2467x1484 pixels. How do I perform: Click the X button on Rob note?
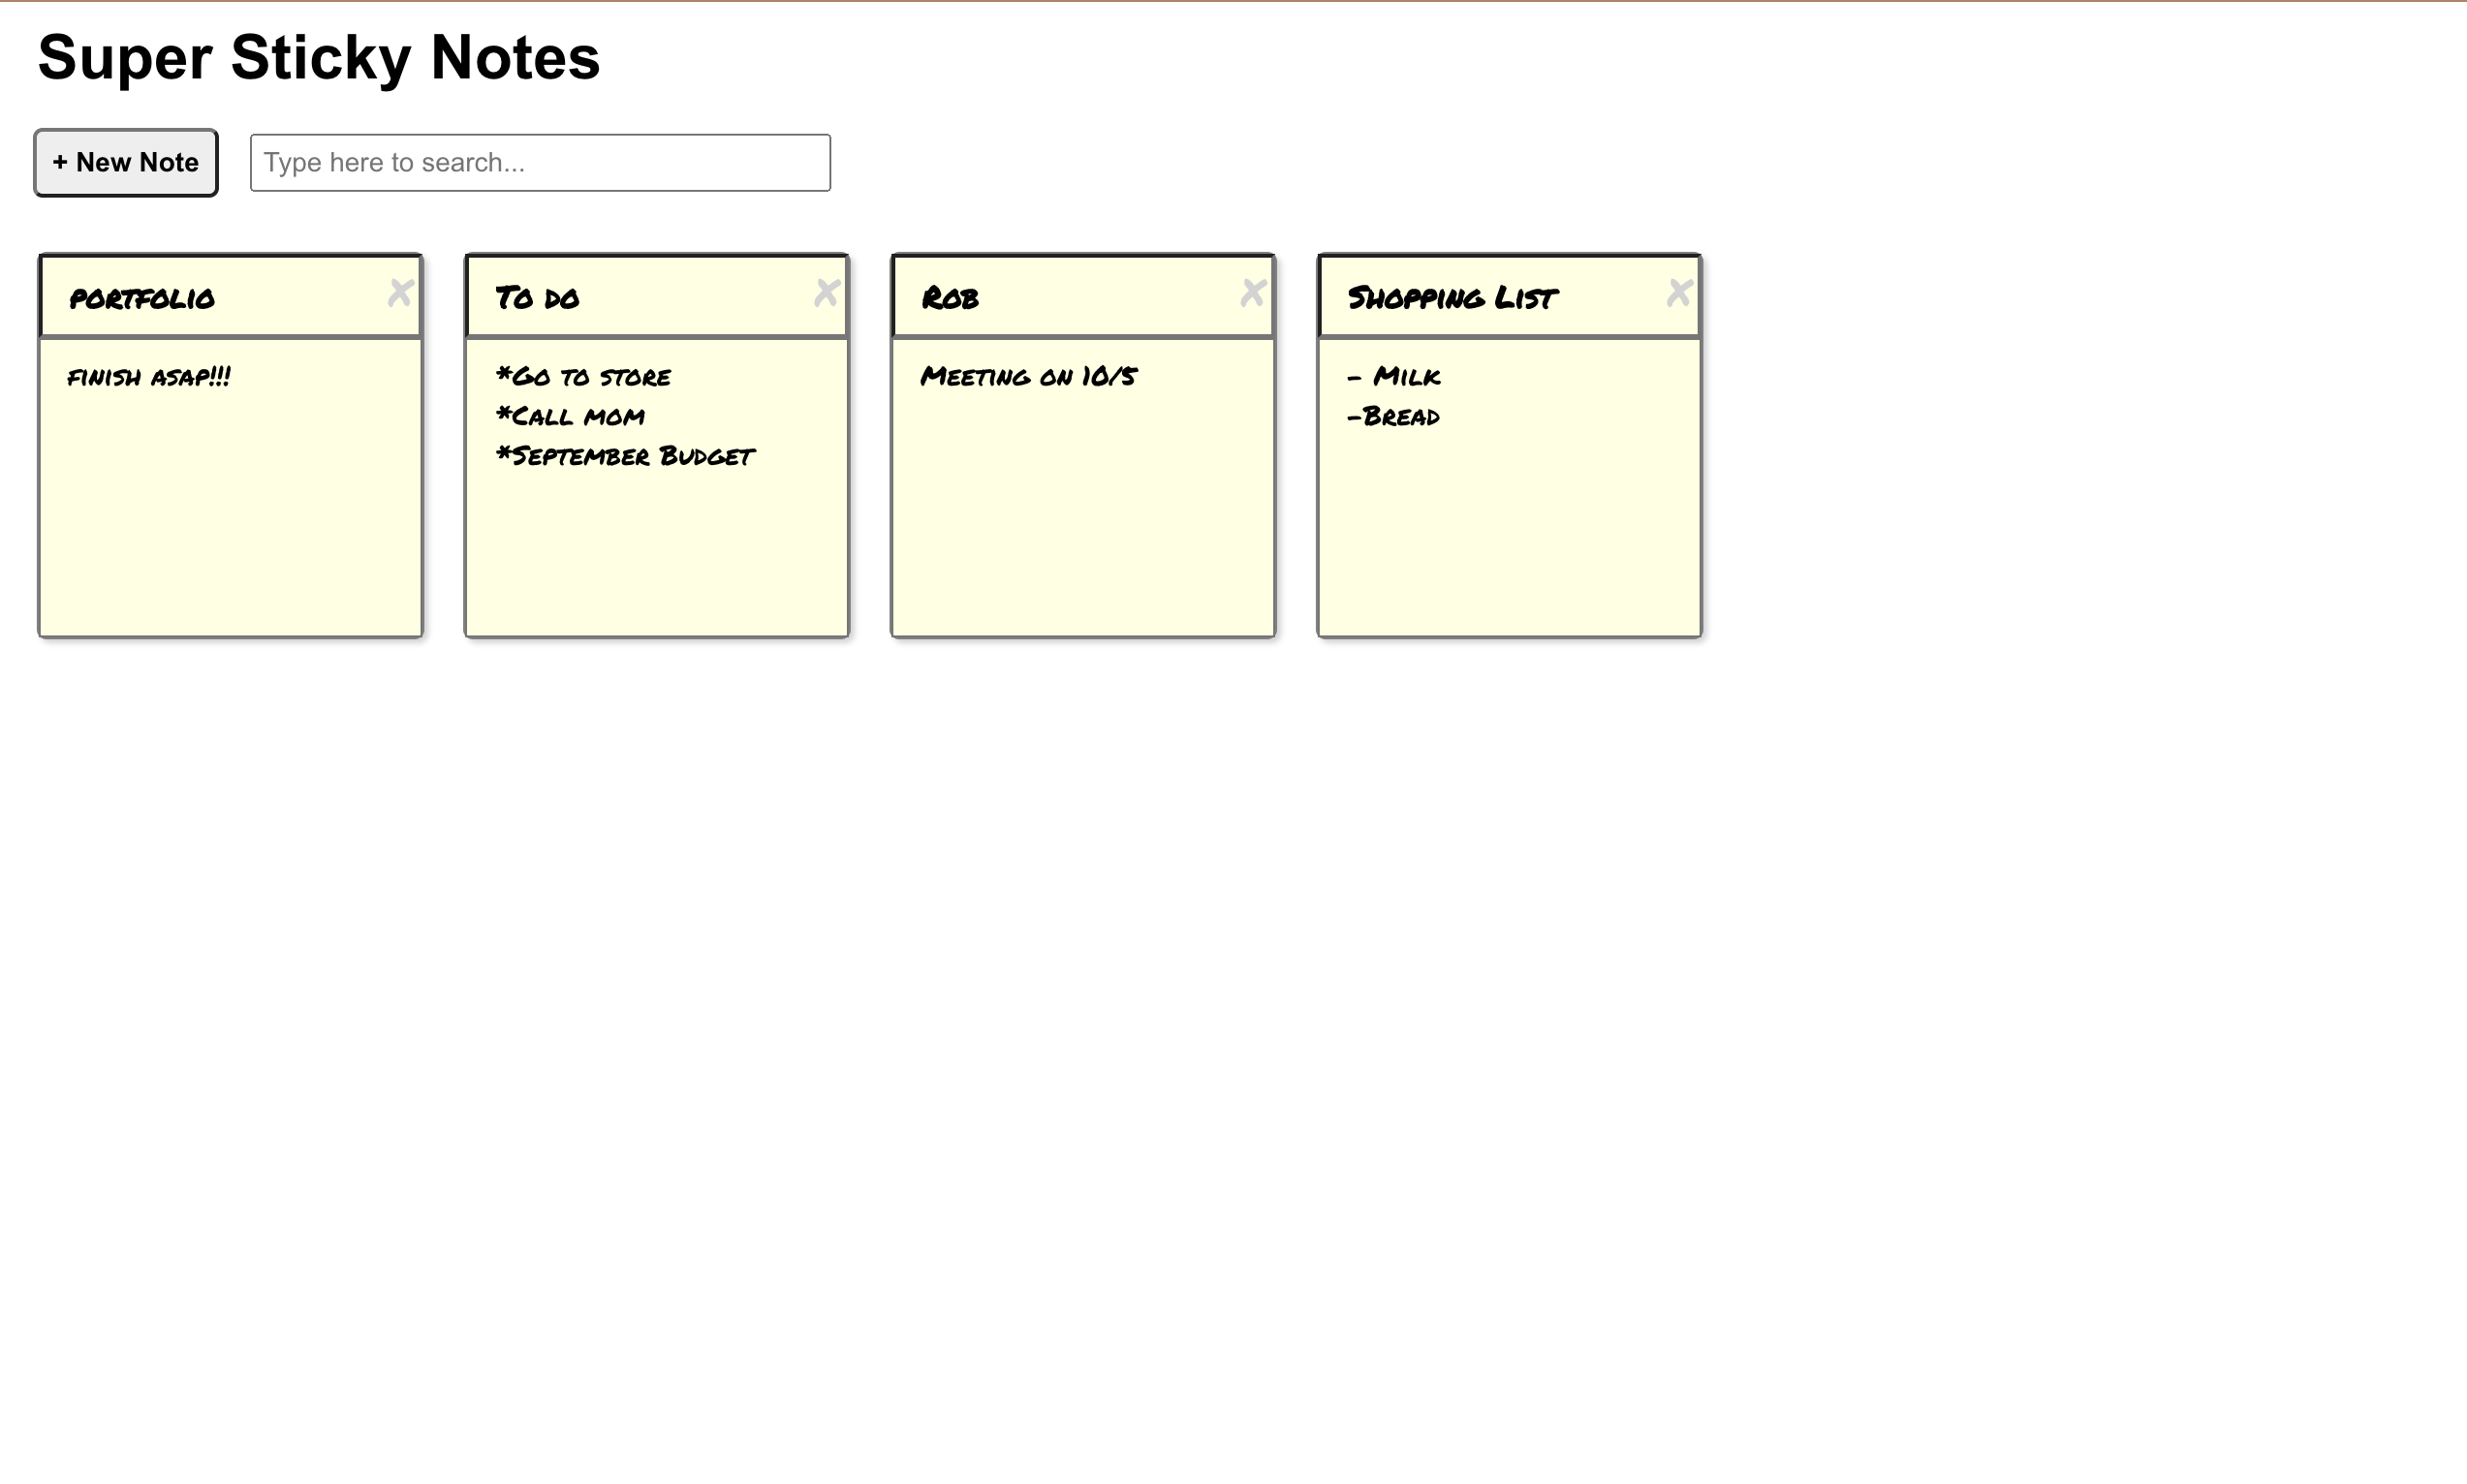[1251, 294]
